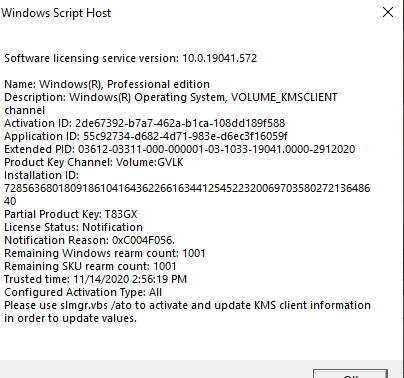Click the 'License Status: Notification' line
The image size is (404, 378).
[x=73, y=227]
